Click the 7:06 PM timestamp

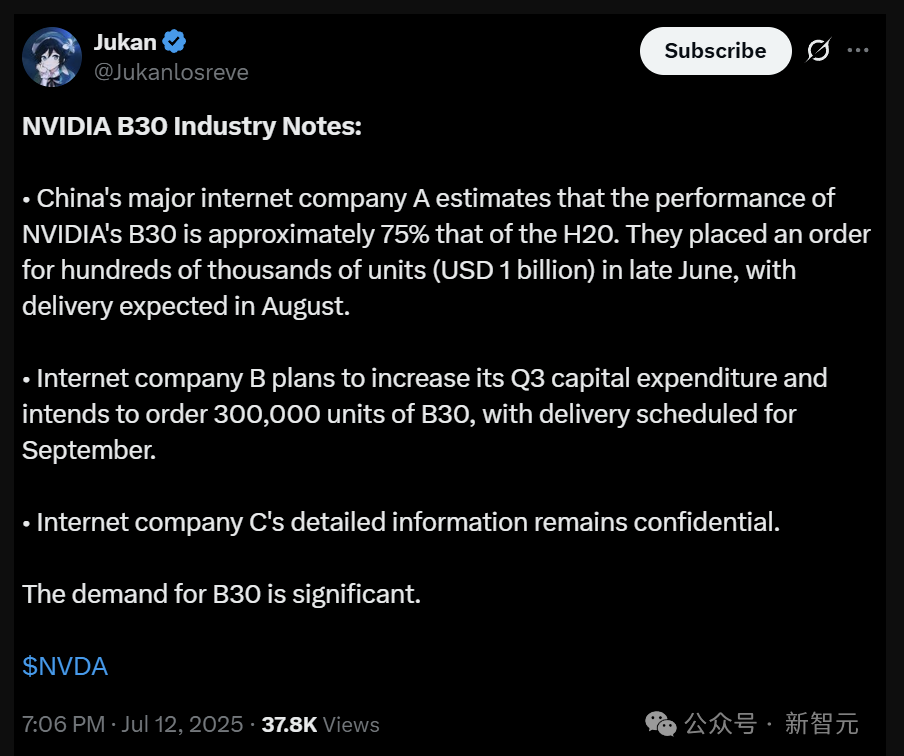61,724
